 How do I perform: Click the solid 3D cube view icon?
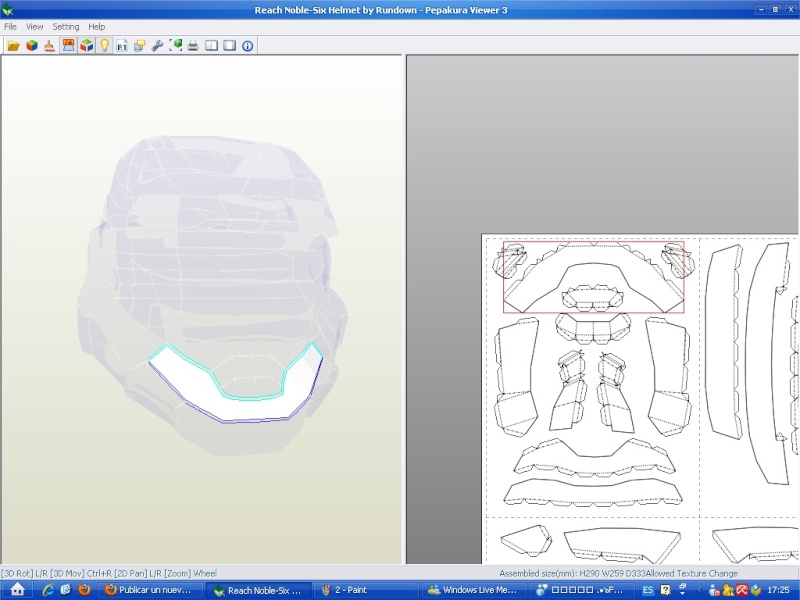coord(32,46)
